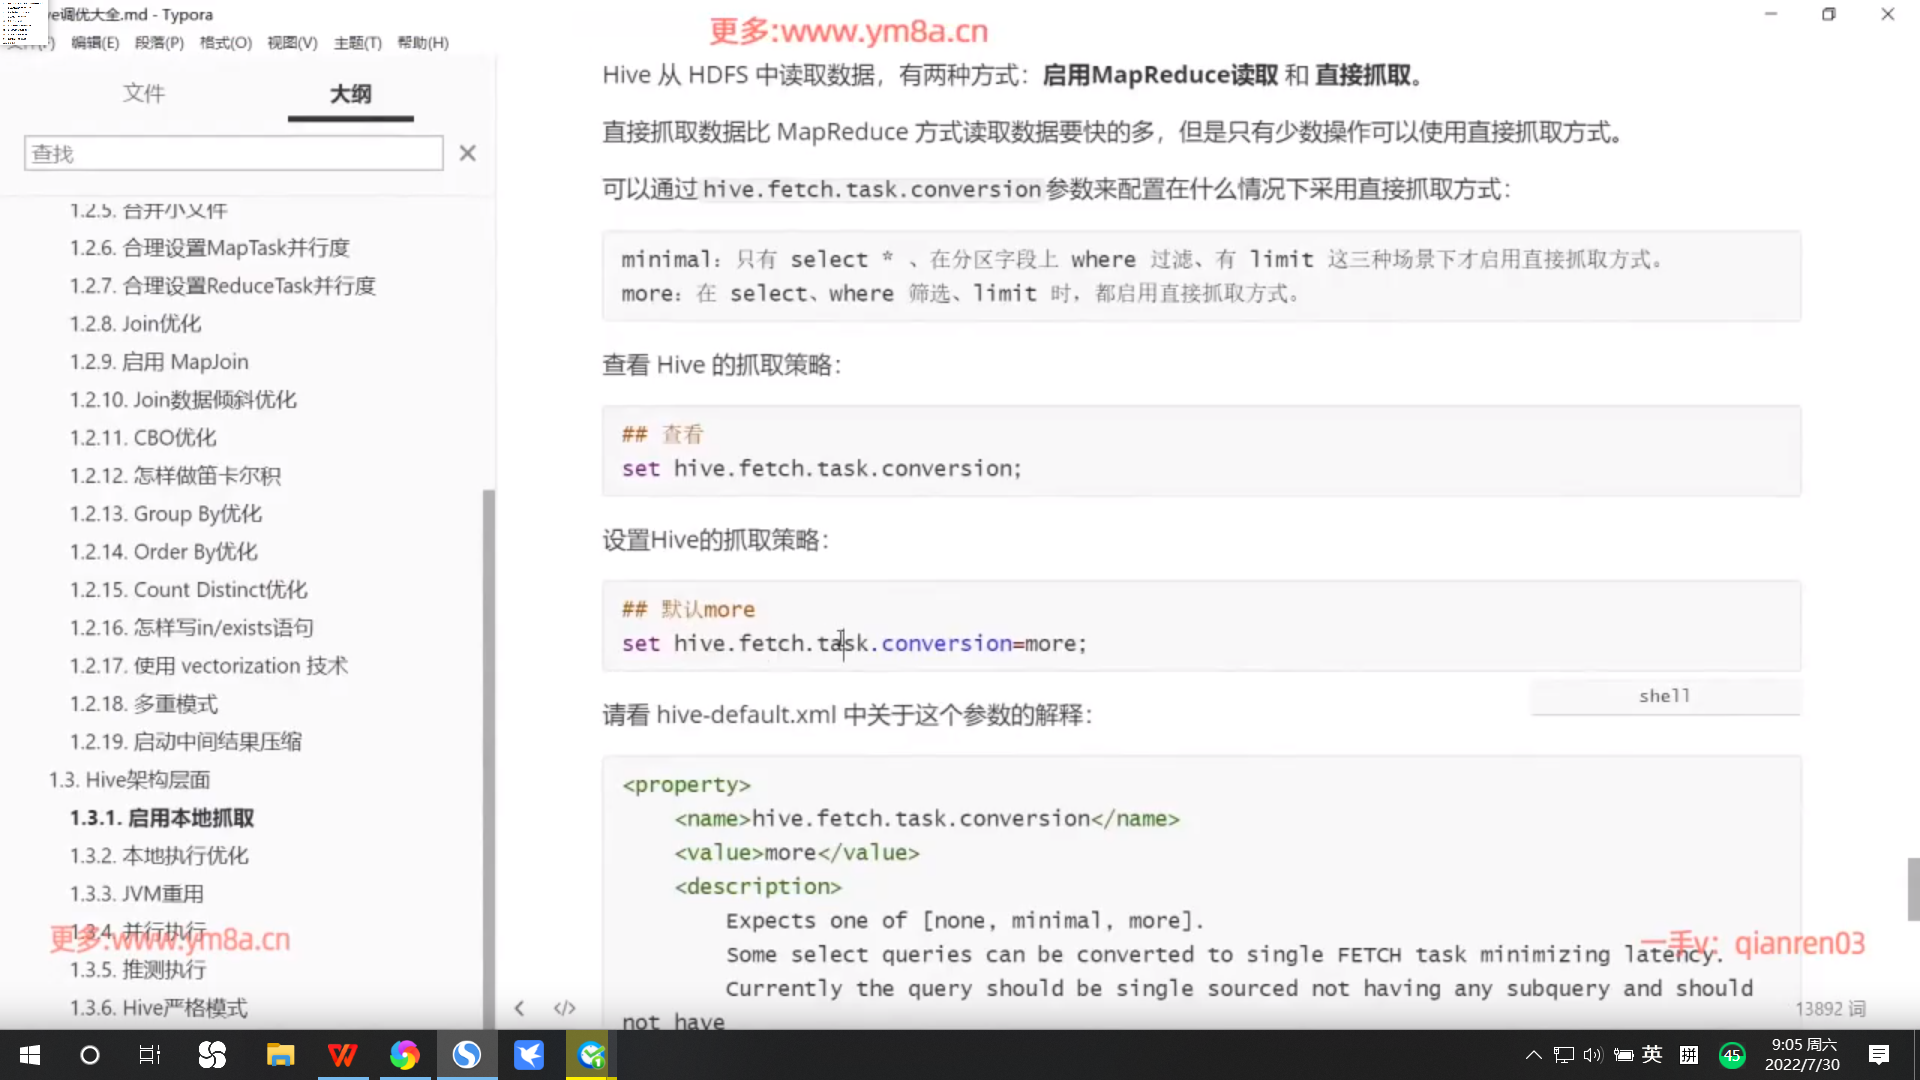
Task: Open Windows Start menu
Action: point(30,1055)
